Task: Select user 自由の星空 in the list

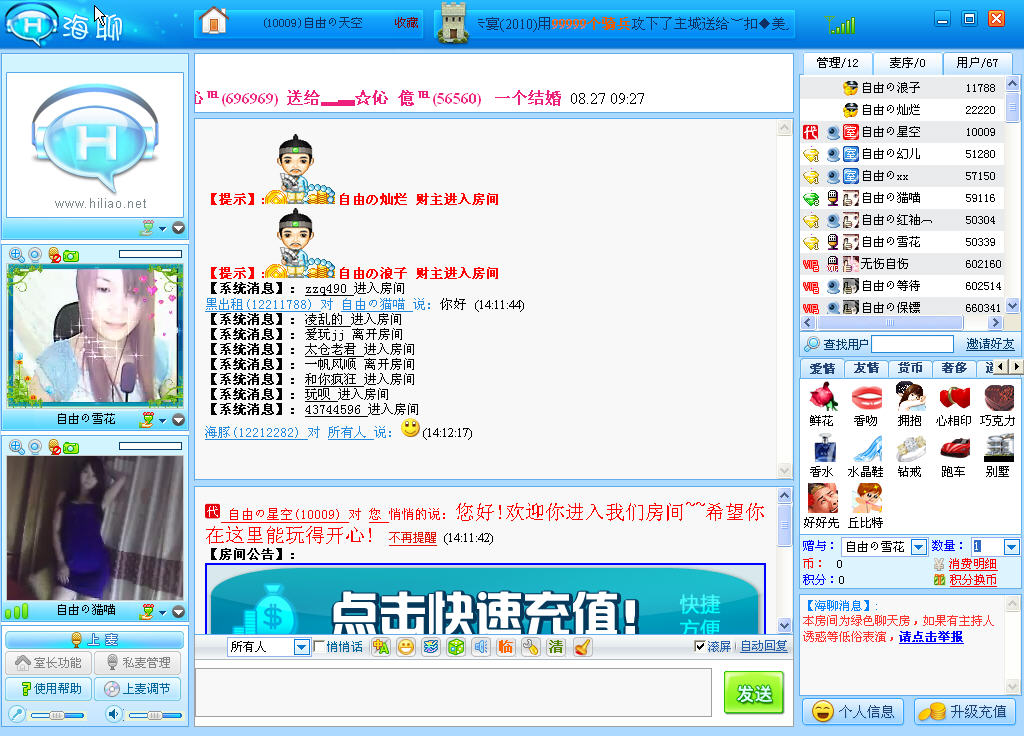Action: pyautogui.click(x=902, y=132)
